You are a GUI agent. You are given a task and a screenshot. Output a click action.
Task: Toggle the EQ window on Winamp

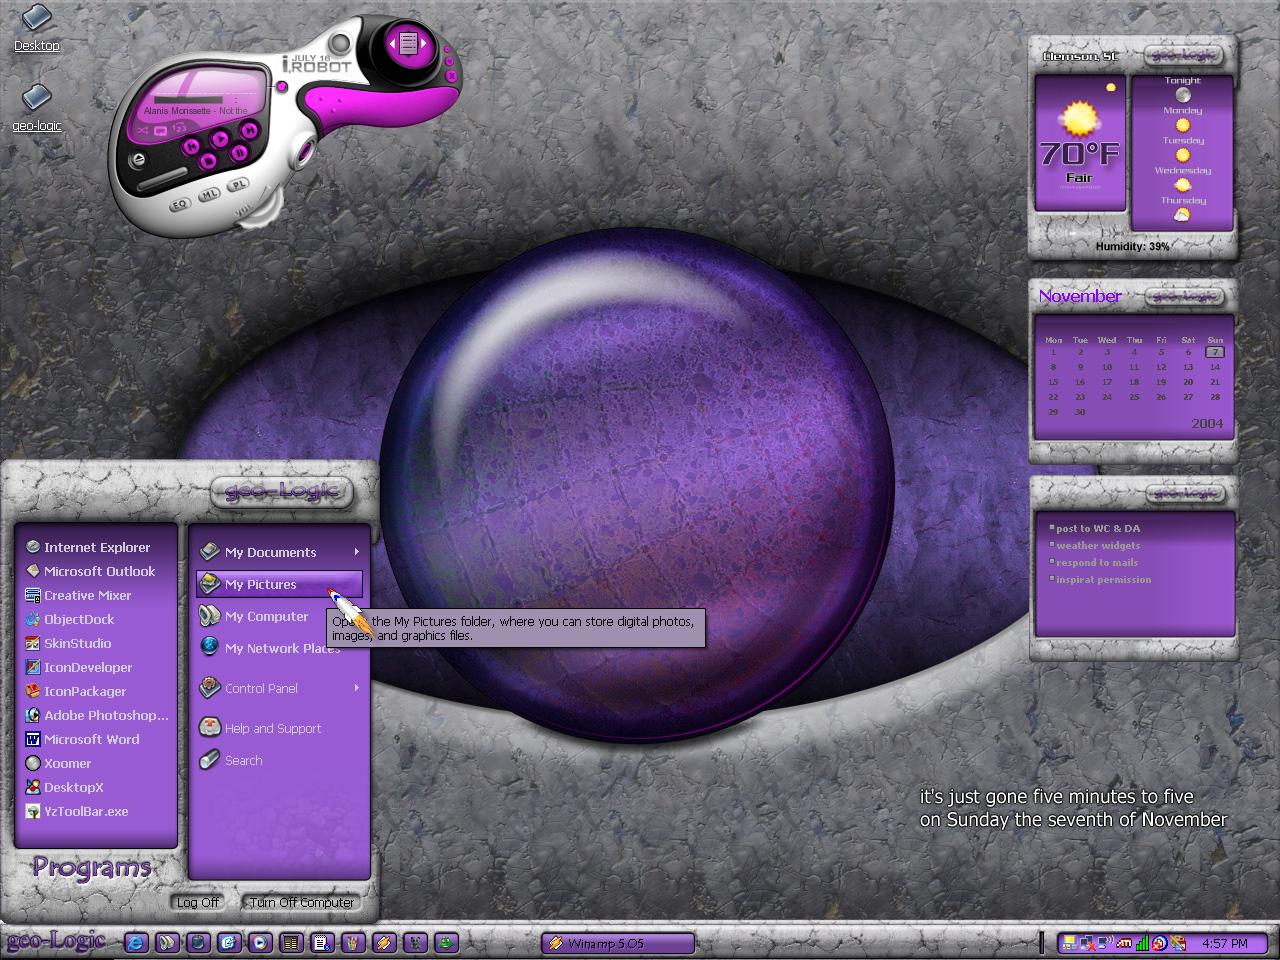180,204
